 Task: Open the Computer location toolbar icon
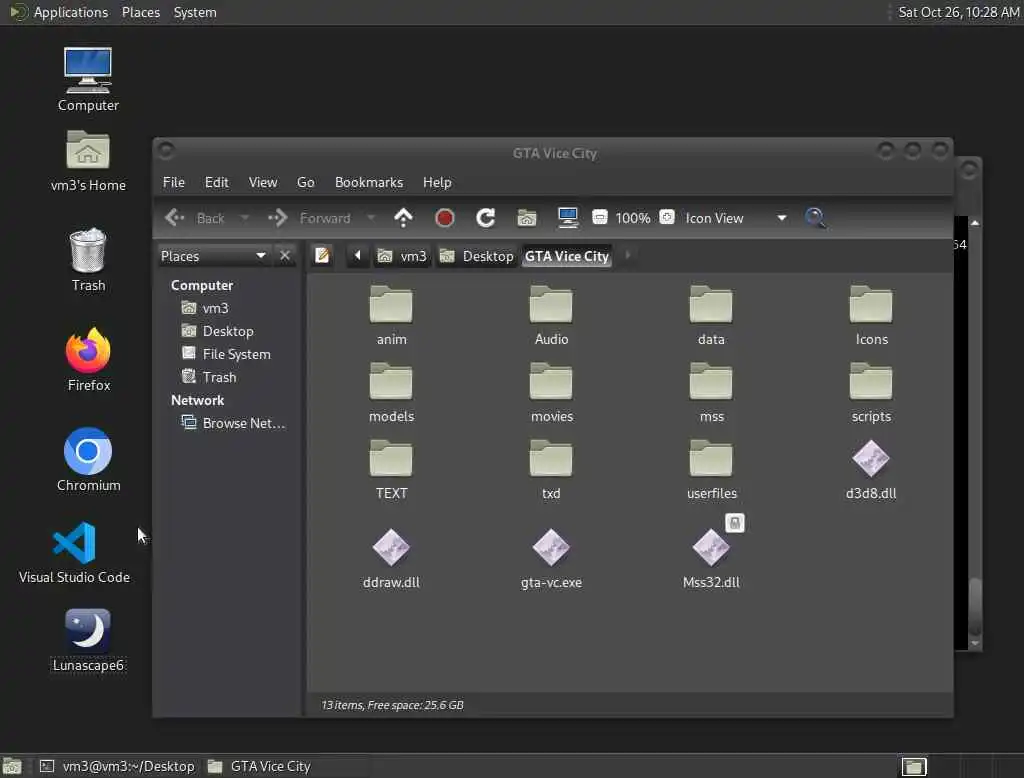coord(568,218)
